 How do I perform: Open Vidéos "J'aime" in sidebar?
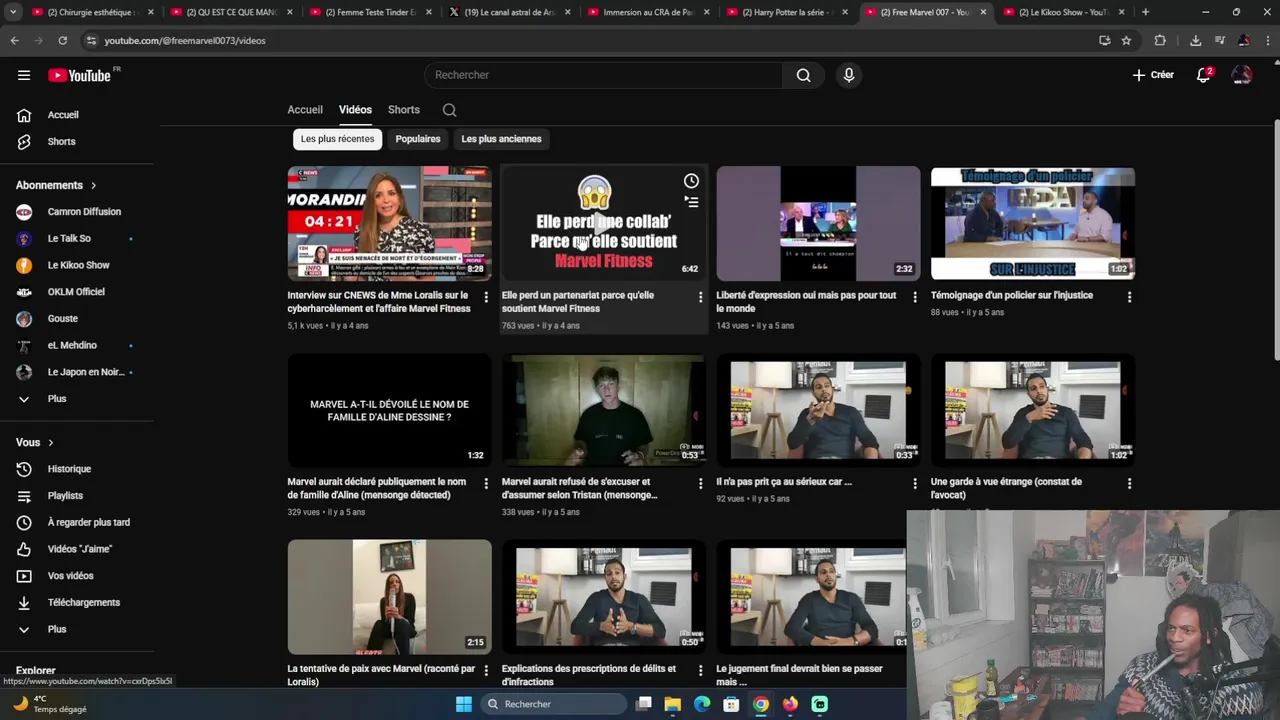[80, 549]
